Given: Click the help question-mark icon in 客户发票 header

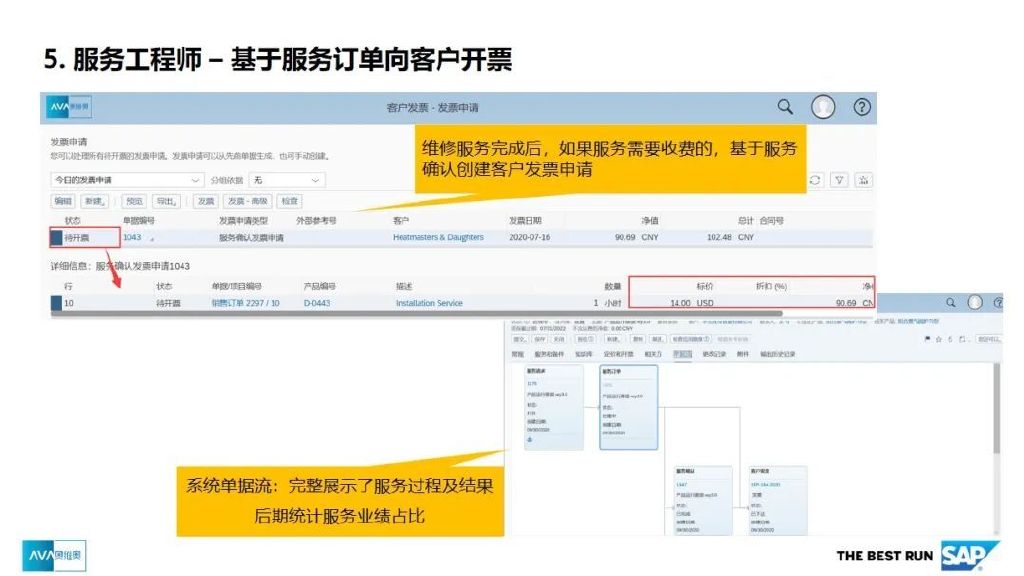Looking at the screenshot, I should click(x=862, y=106).
